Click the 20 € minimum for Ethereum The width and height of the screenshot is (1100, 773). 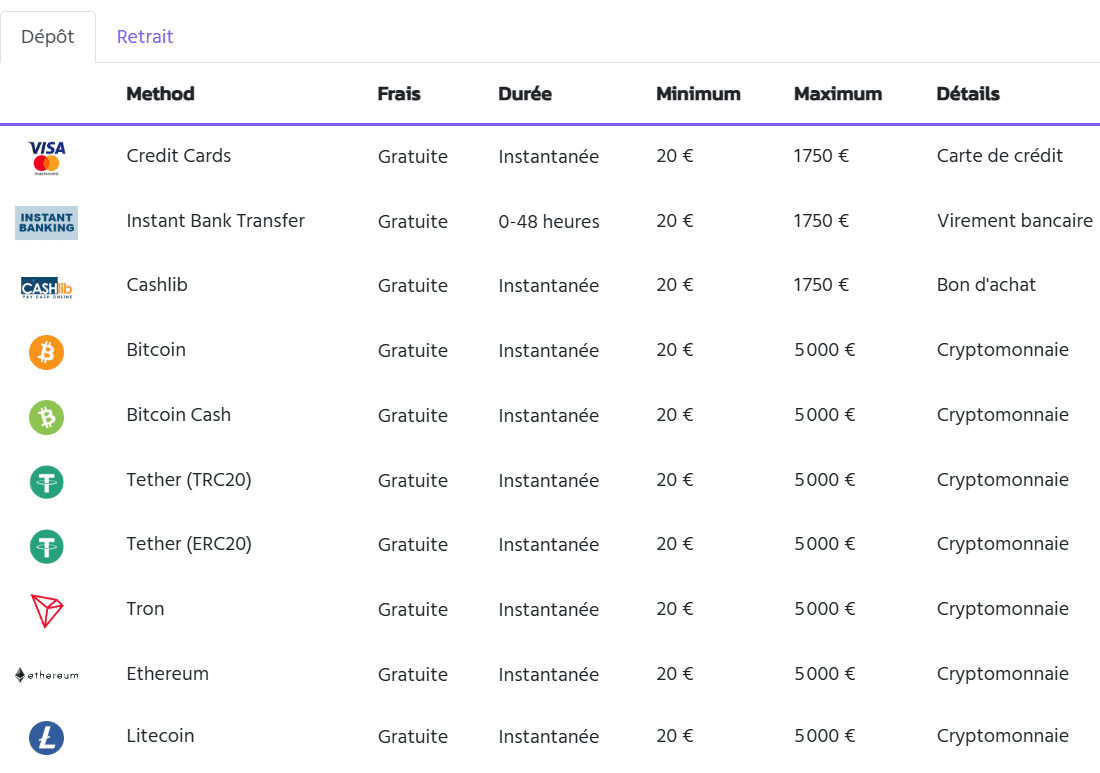click(x=674, y=674)
